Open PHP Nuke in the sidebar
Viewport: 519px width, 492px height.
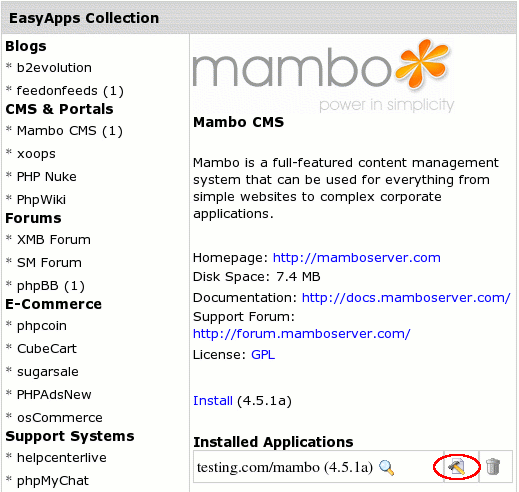coord(47,177)
